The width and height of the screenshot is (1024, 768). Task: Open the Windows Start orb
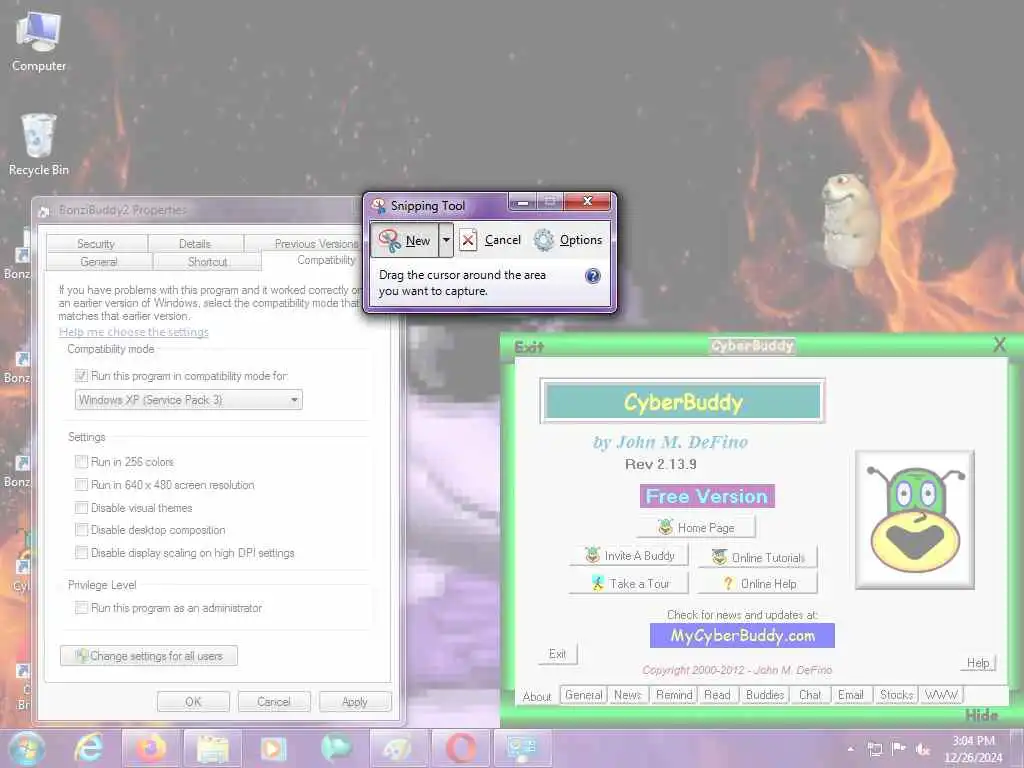pos(25,748)
